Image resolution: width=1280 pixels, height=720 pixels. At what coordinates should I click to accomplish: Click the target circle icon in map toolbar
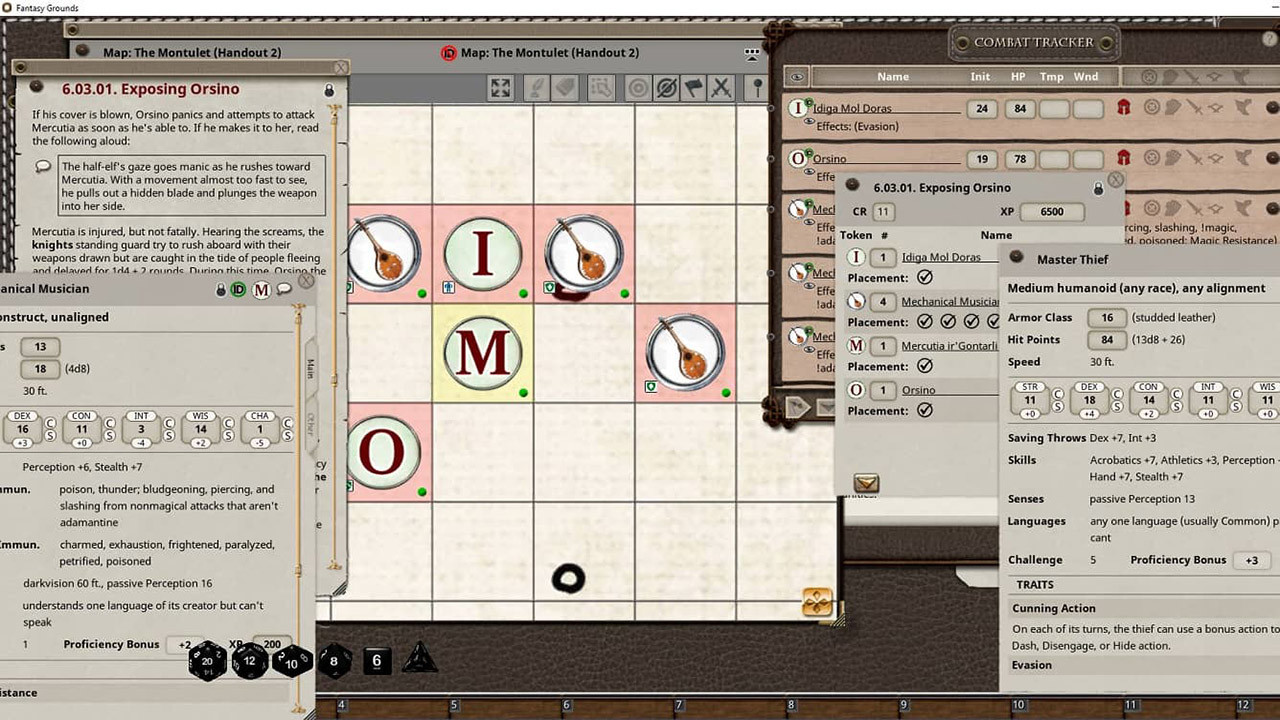click(x=638, y=88)
